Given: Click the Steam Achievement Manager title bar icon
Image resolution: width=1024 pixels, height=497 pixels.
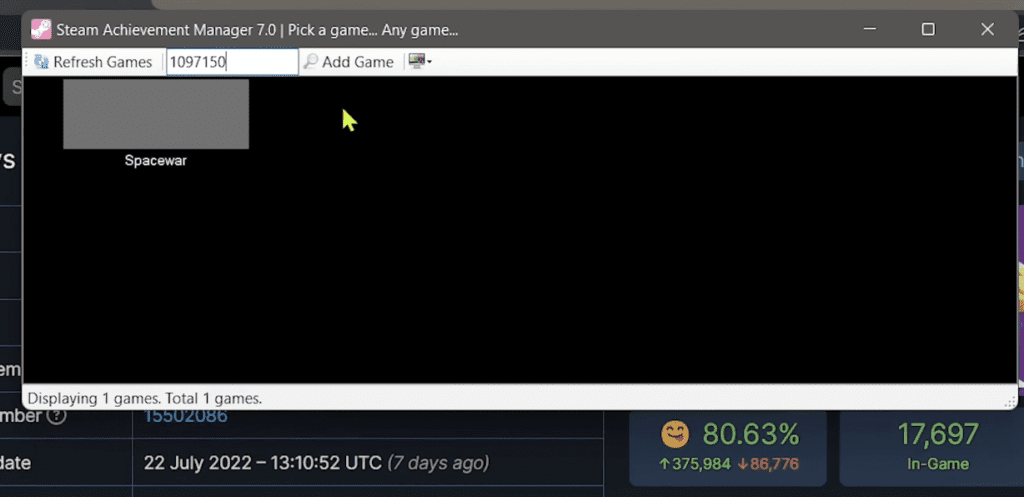Looking at the screenshot, I should tap(40, 29).
